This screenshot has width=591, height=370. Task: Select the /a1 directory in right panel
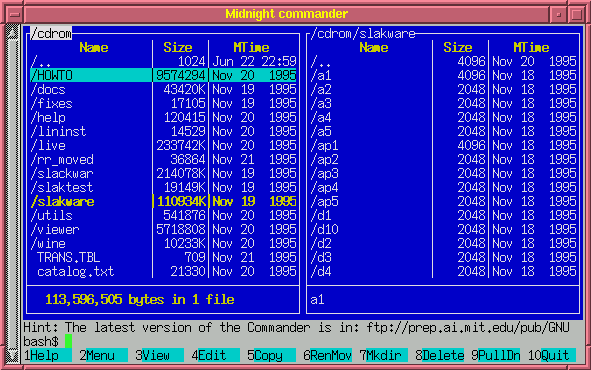[x=443, y=75]
